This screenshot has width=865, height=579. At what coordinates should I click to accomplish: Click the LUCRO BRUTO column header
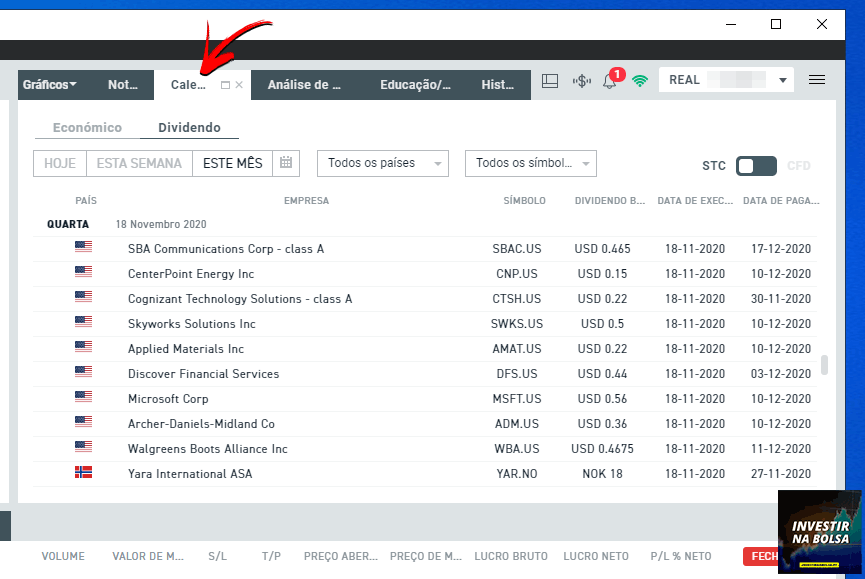[511, 556]
